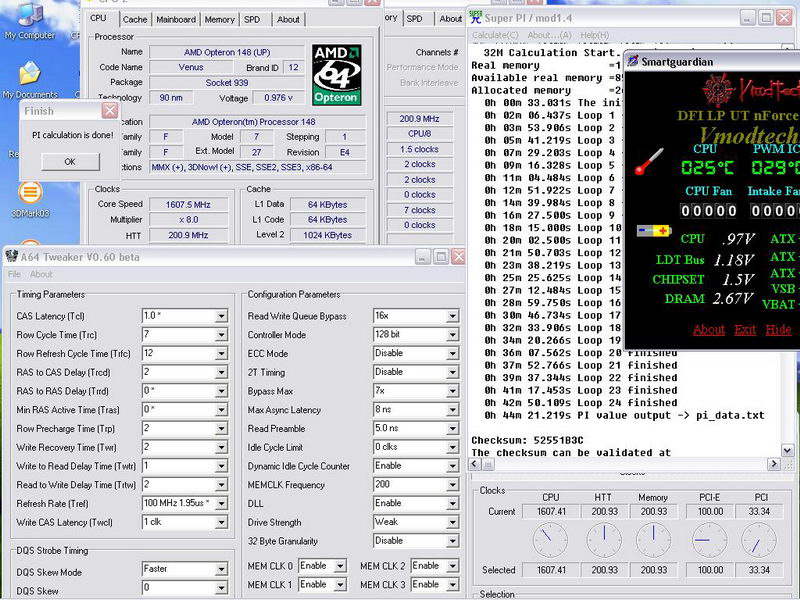Click the HTT clock gauge dial

[604, 540]
